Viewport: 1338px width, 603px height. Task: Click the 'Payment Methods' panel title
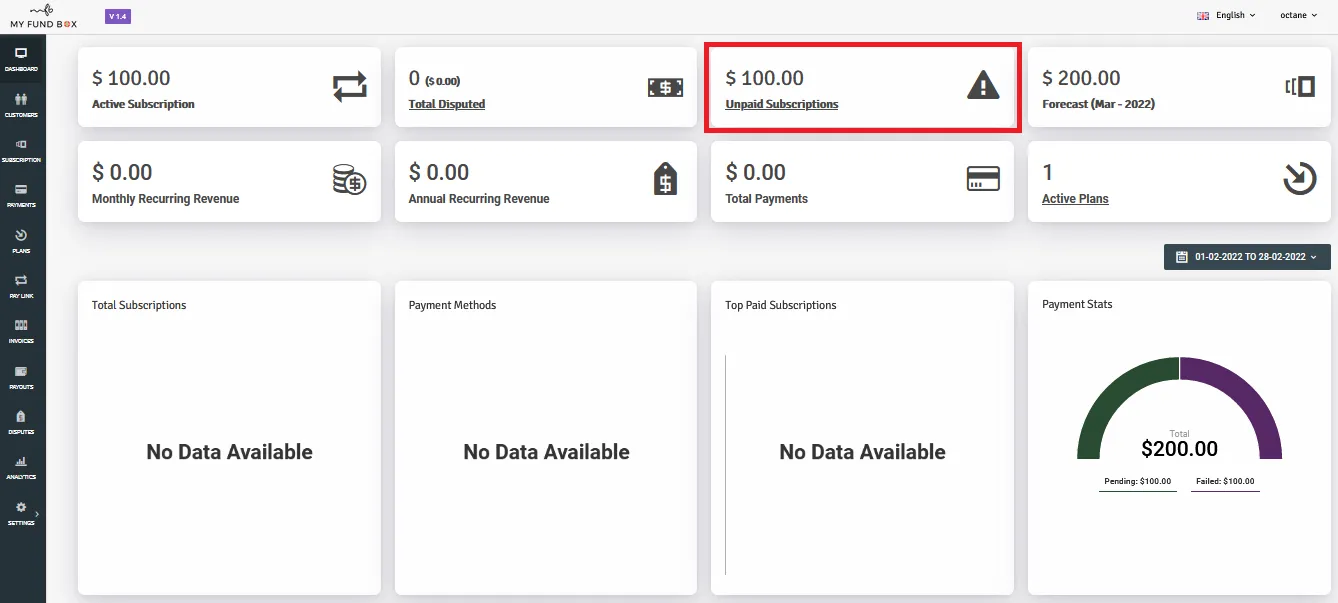pyautogui.click(x=452, y=305)
